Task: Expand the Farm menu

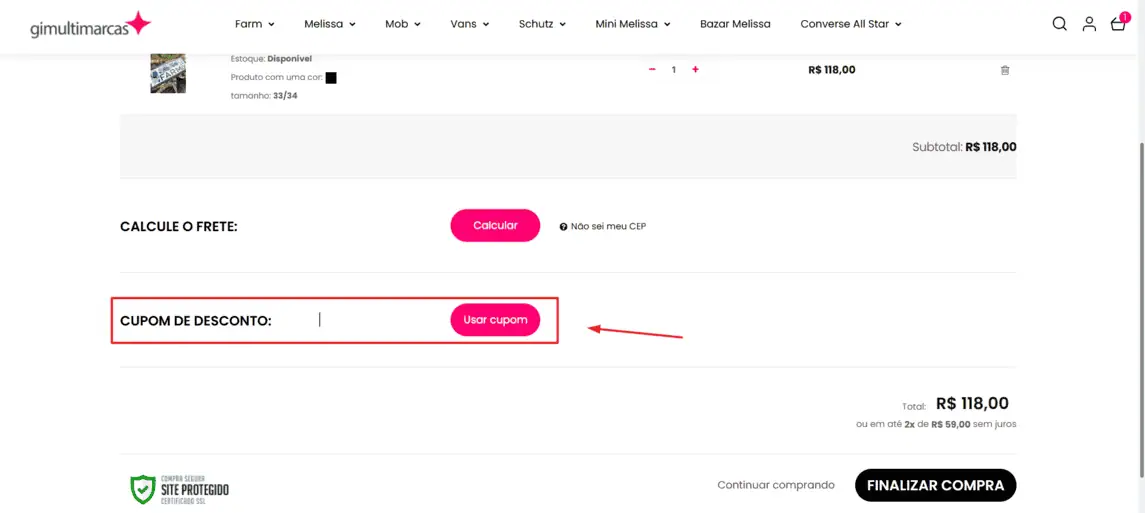Action: coord(255,23)
